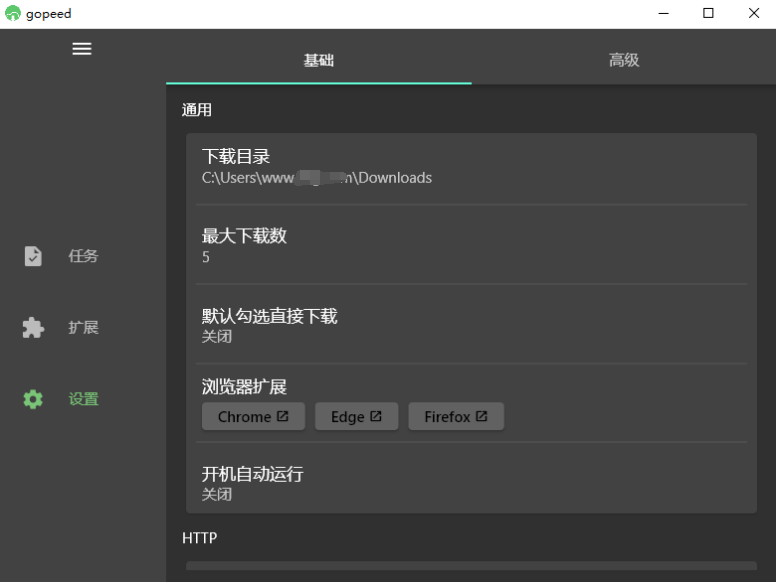Switch to the 基础 (Basic) tab

point(318,60)
